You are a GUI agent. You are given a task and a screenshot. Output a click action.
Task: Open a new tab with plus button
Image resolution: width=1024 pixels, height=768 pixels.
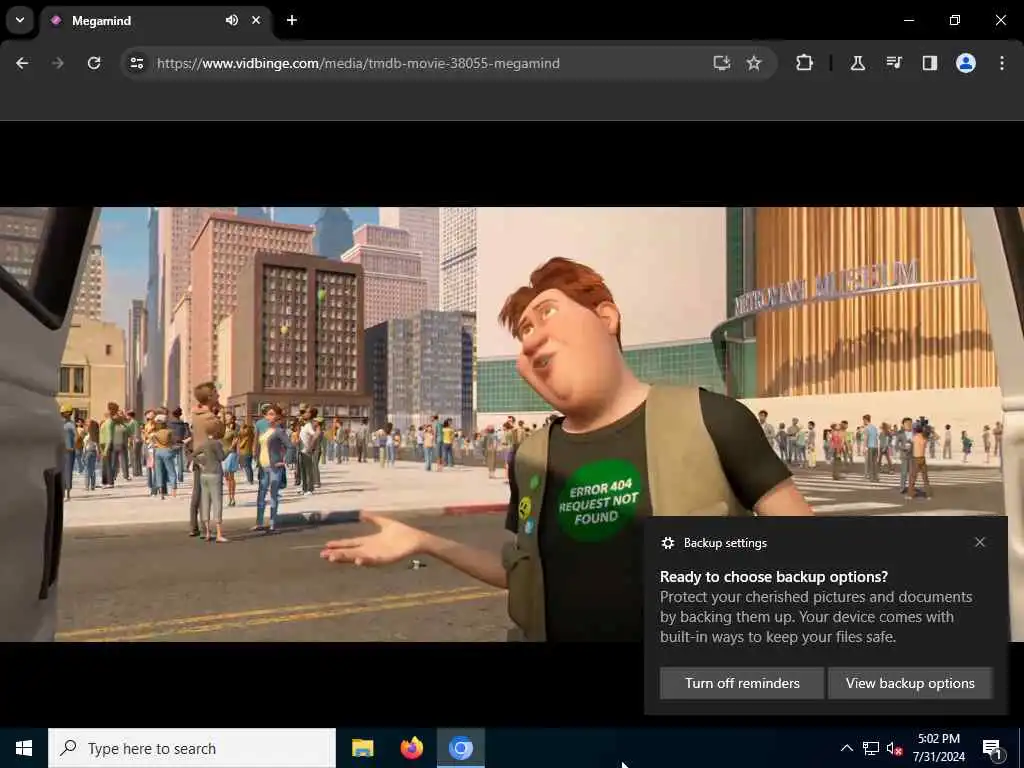tap(292, 20)
